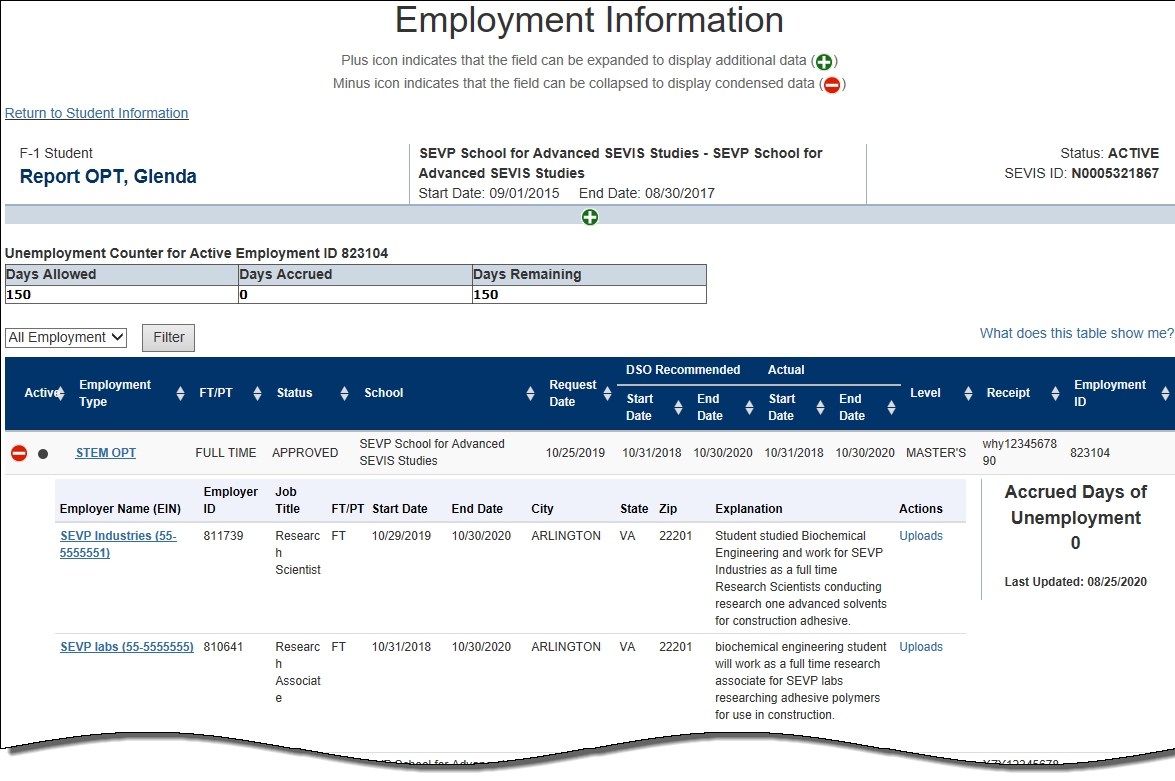Click the black active indicator dot in the STEM OPT row

43,453
